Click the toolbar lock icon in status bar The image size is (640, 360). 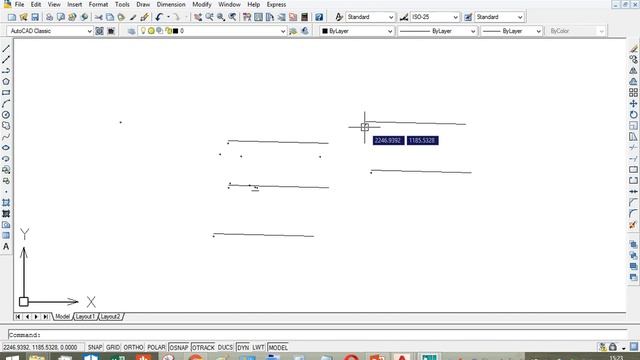[x=613, y=347]
